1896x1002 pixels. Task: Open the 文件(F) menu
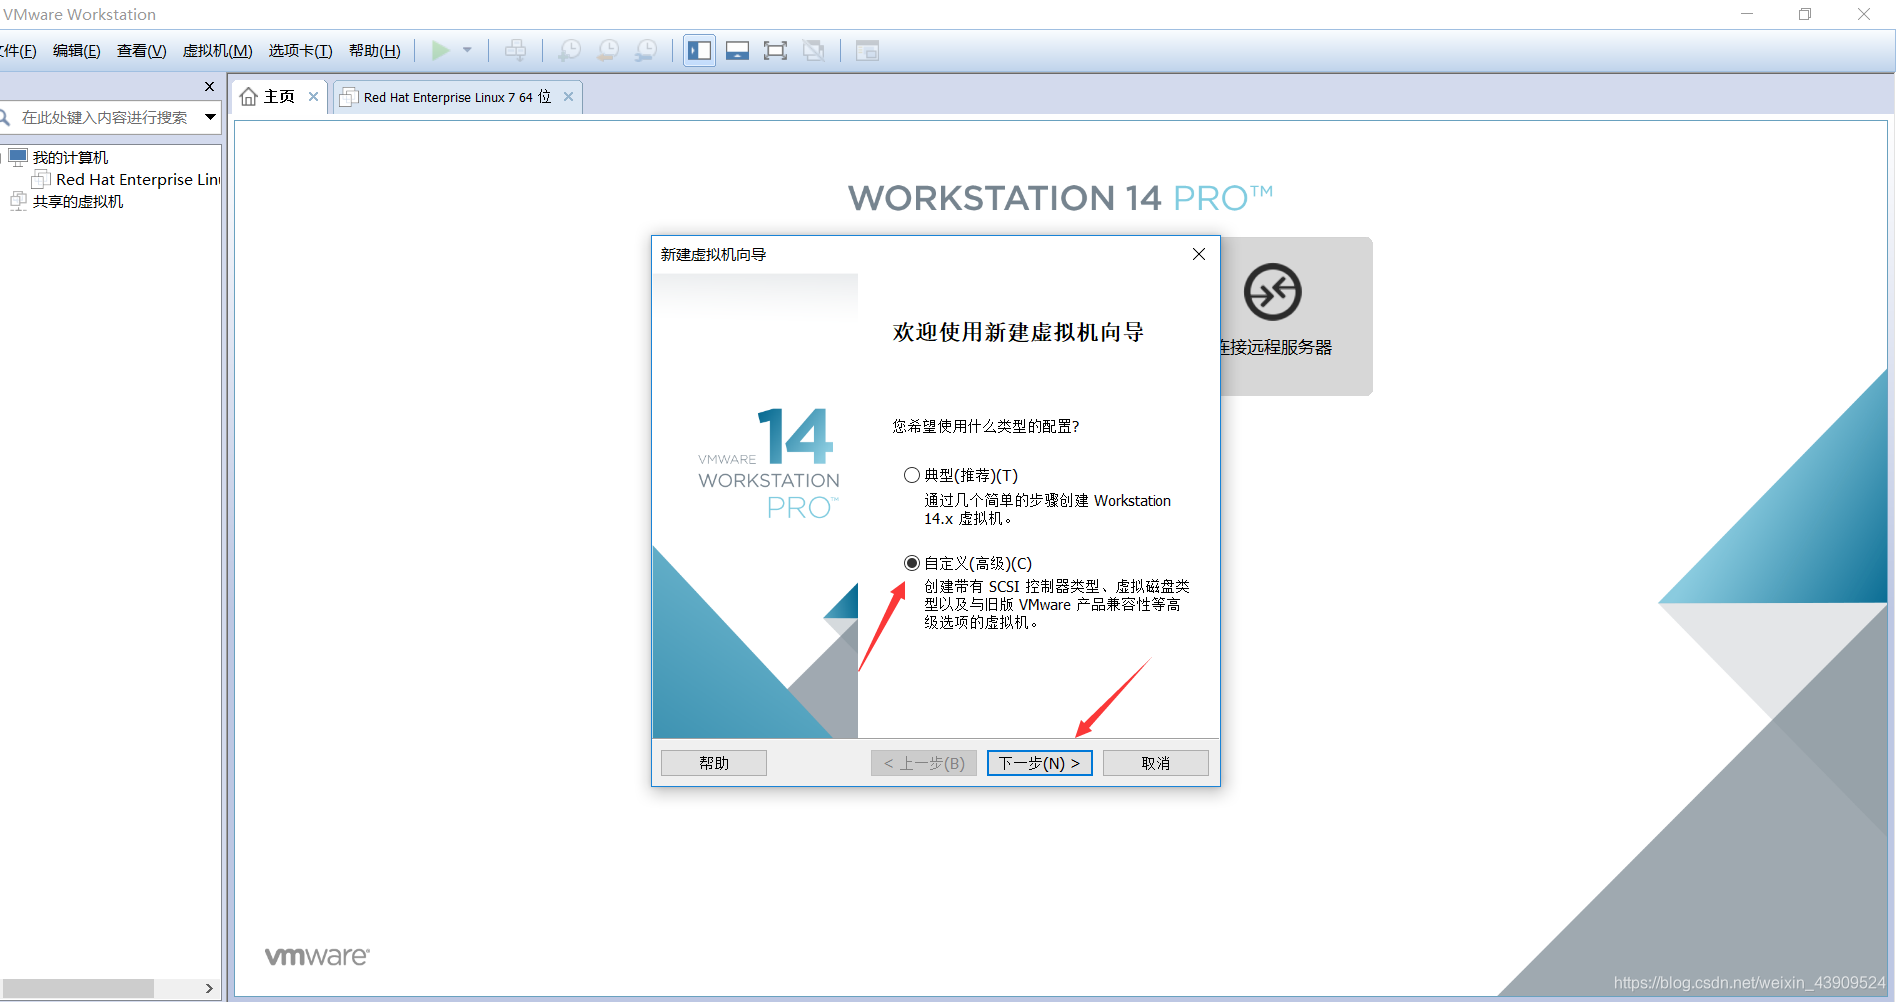point(18,51)
